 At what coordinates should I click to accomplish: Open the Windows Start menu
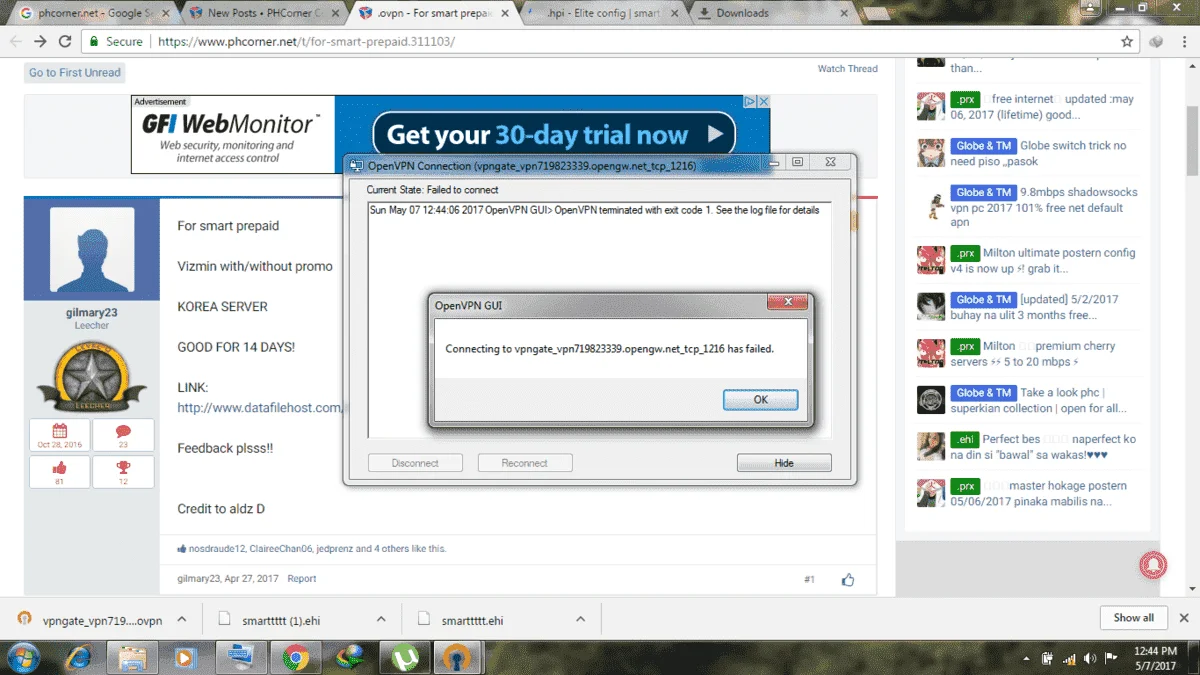point(23,658)
